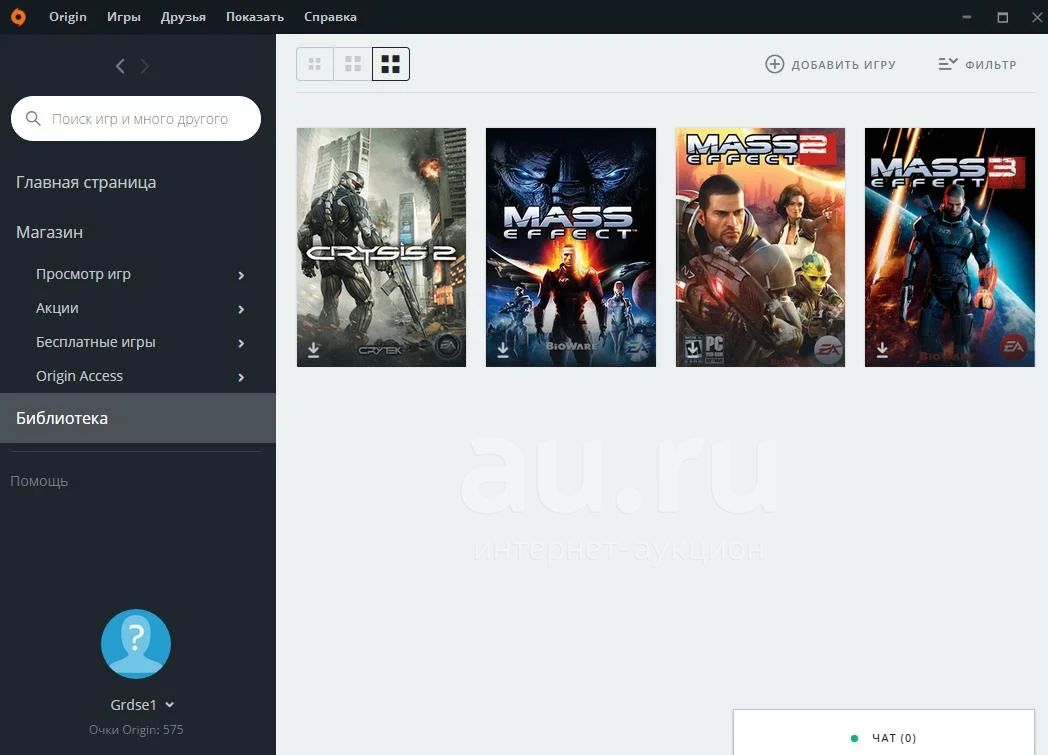1048x755 pixels.
Task: Download Mass Effect 3 via its arrow icon
Action: coord(882,349)
